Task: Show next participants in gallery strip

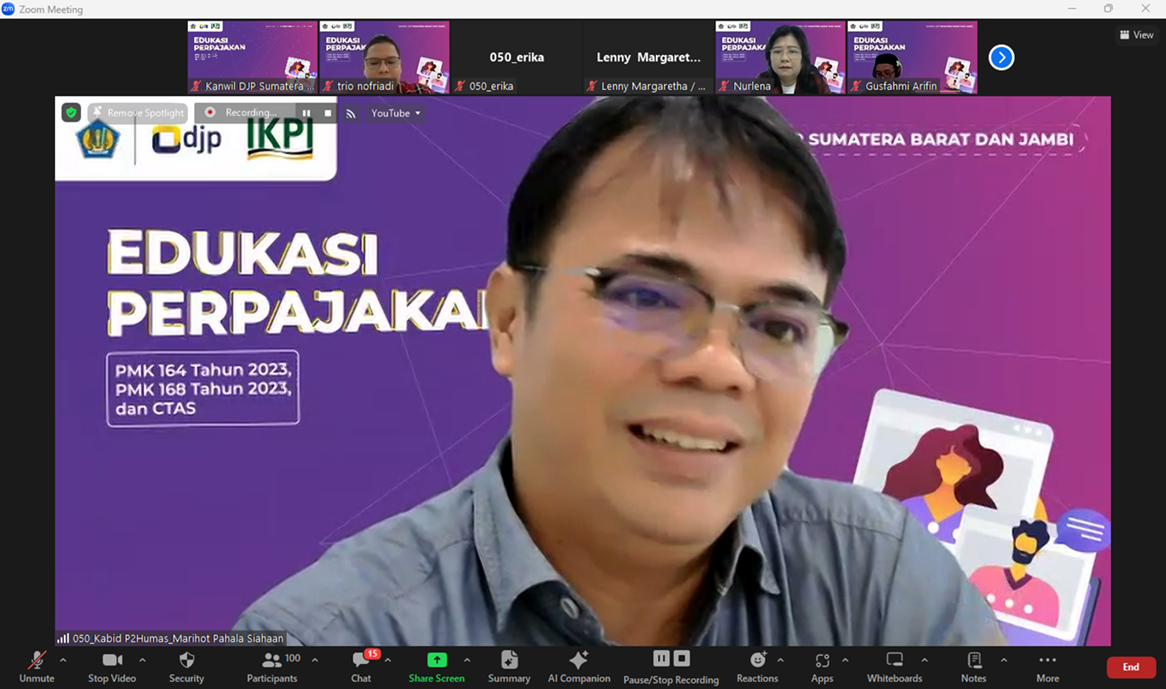Action: 1001,58
